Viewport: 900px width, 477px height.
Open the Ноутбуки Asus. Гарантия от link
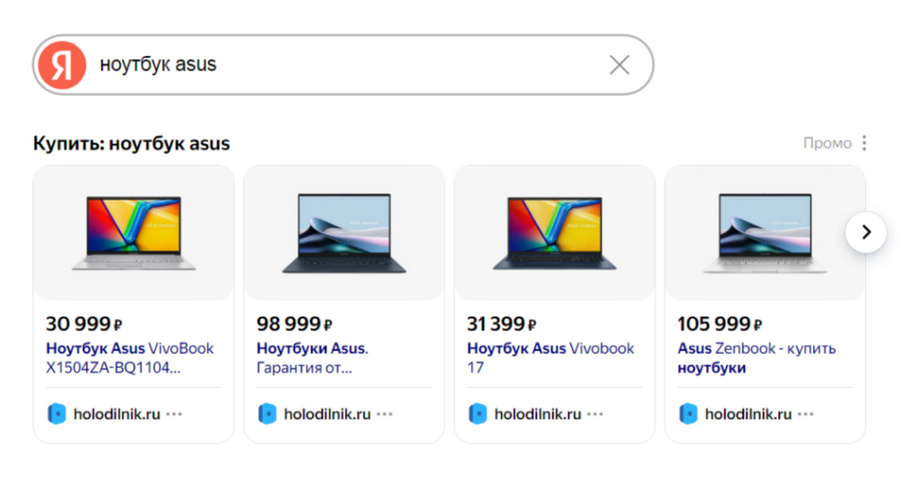[x=312, y=358]
